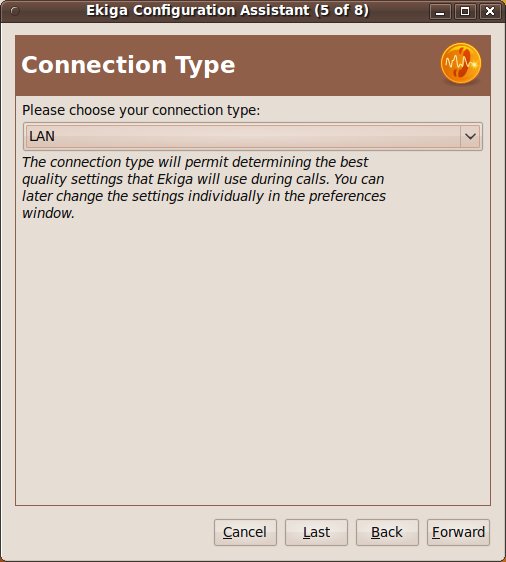This screenshot has width=506, height=562.
Task: Advance with the Forward button
Action: pyautogui.click(x=458, y=532)
